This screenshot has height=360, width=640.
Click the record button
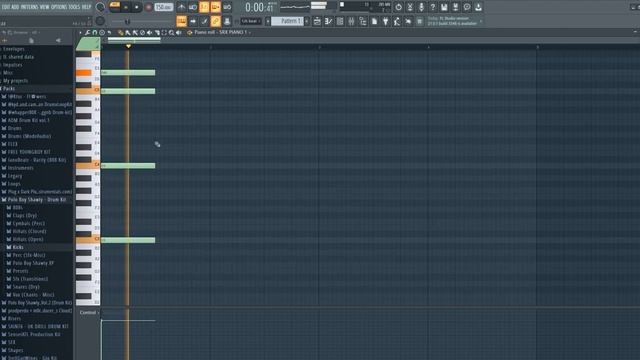148,7
